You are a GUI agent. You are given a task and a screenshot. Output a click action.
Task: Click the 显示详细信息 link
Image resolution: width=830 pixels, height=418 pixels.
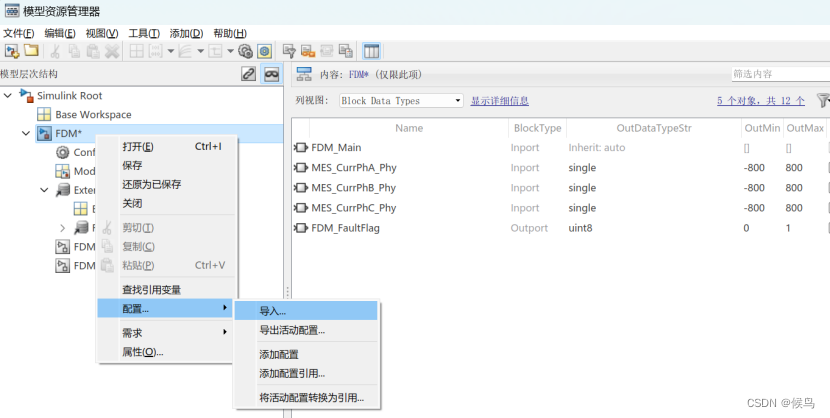[500, 101]
